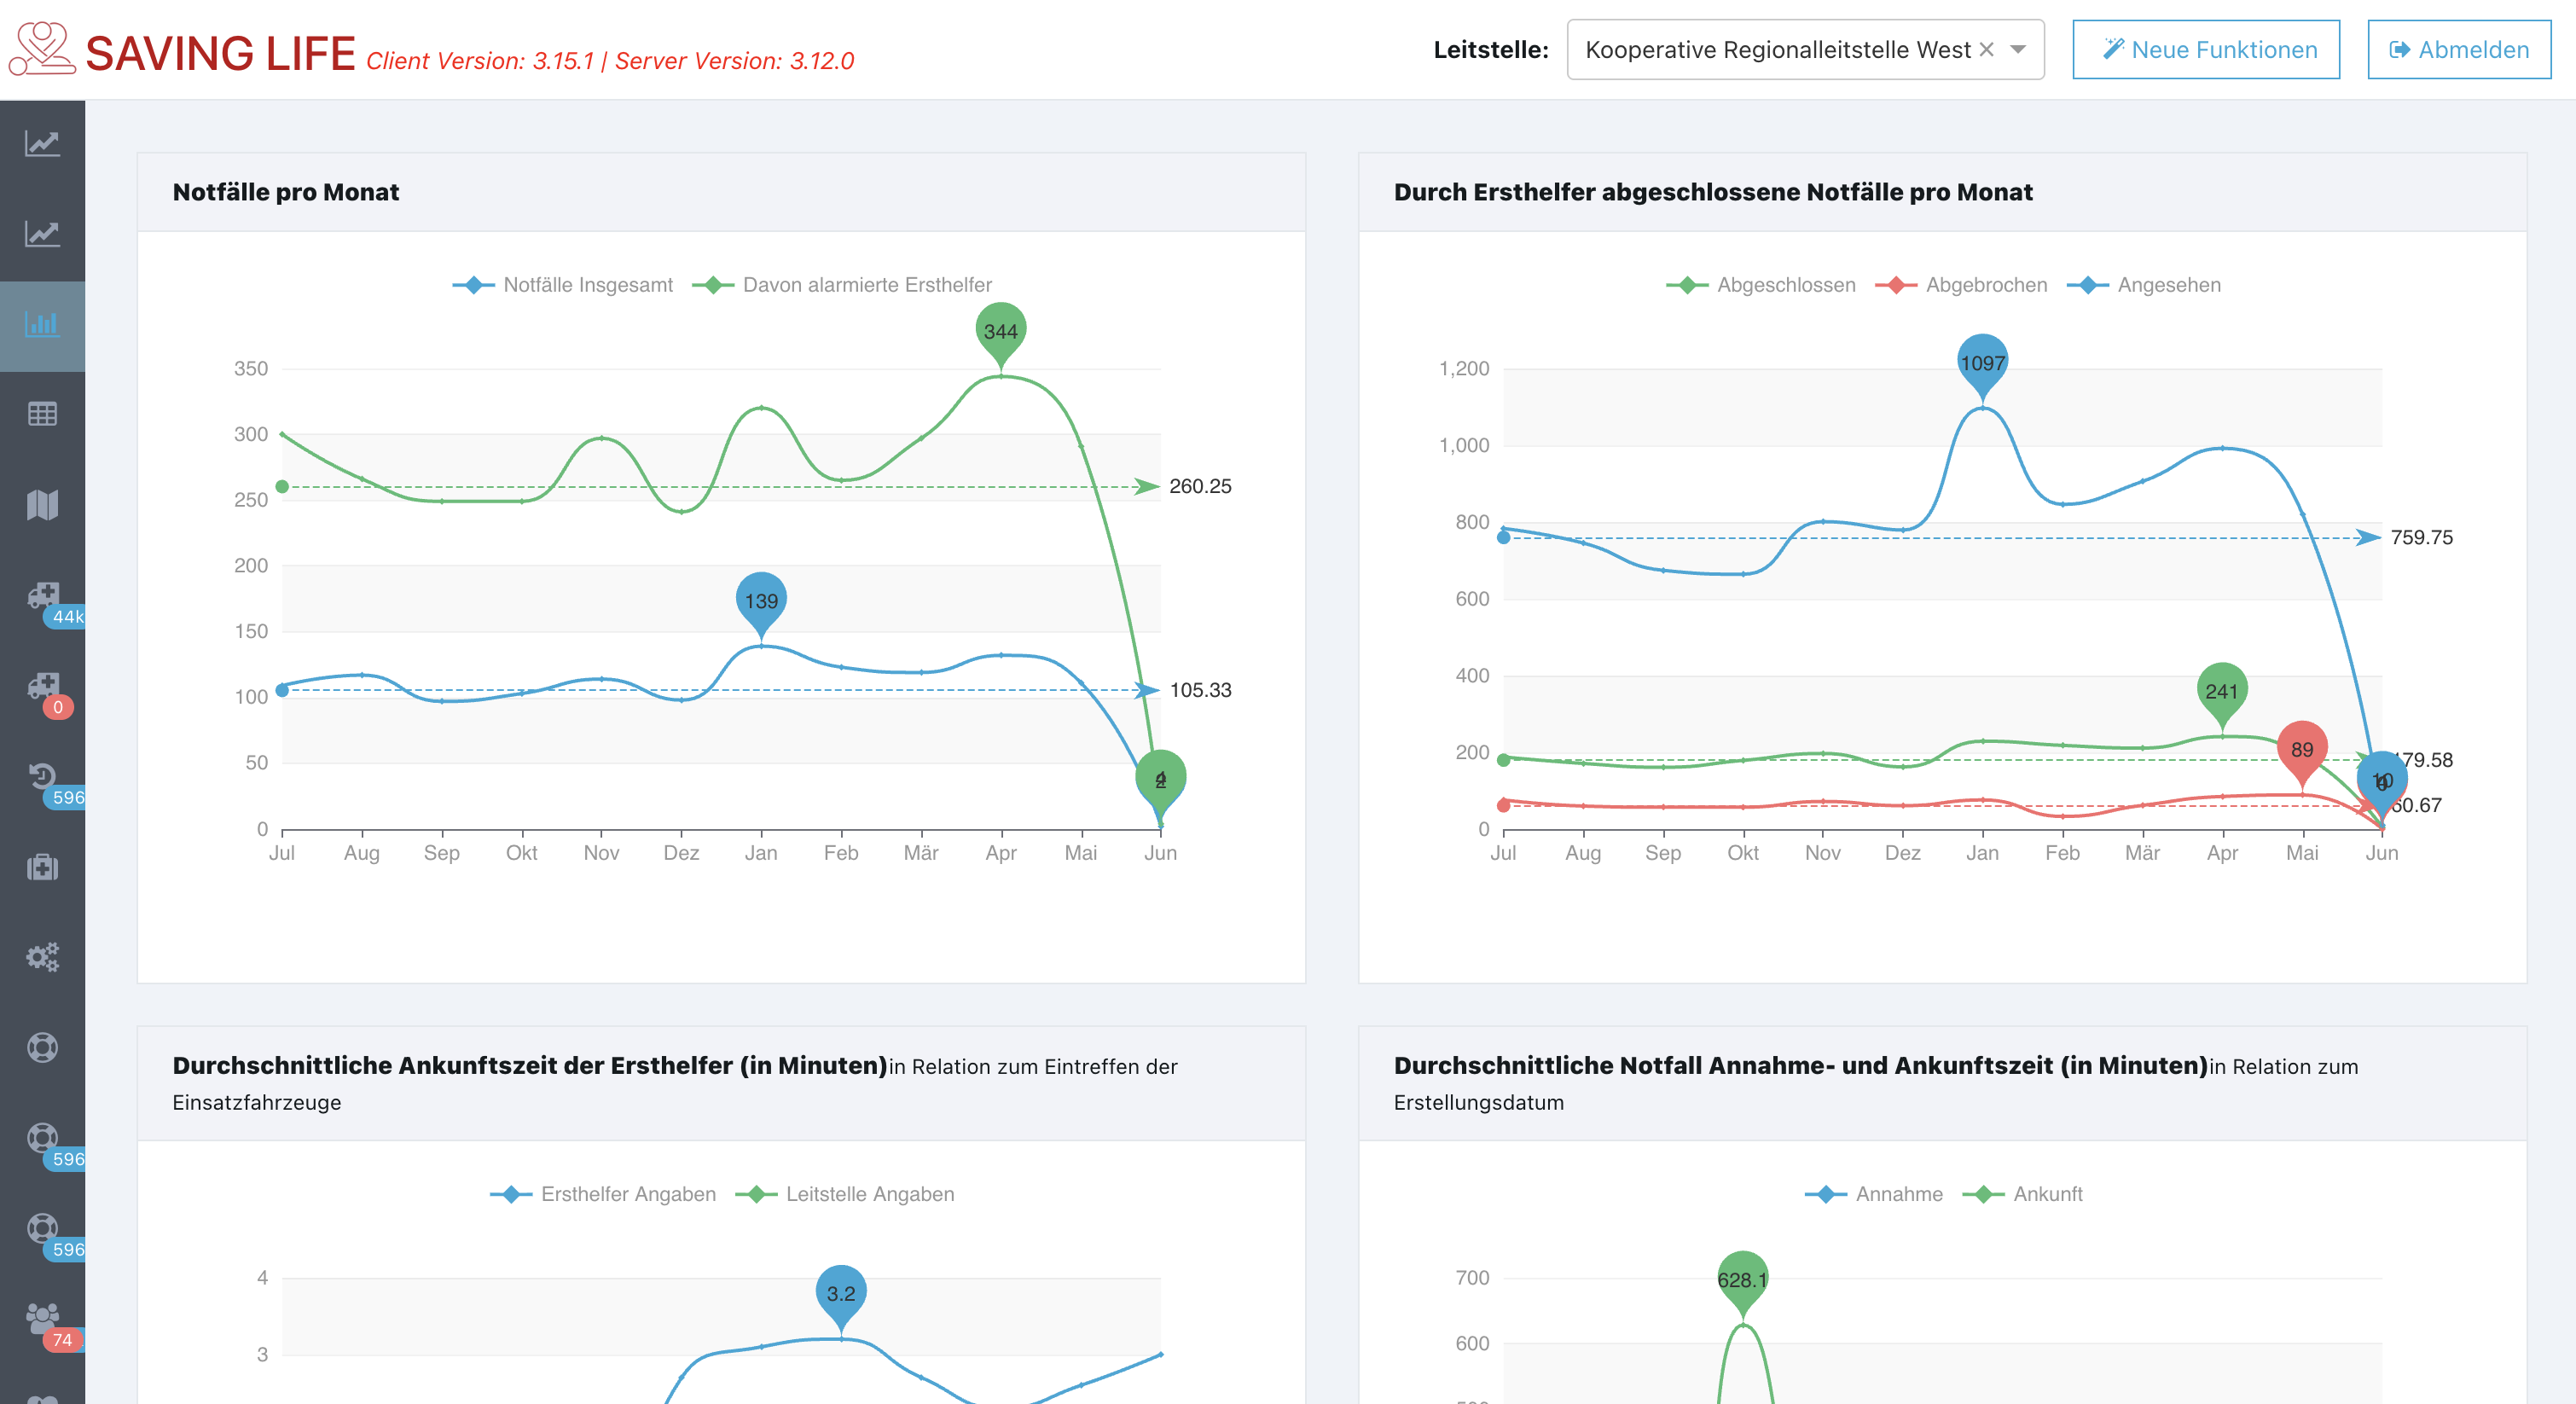
Task: Click the green 344 maximum pin marker
Action: pos(1001,331)
